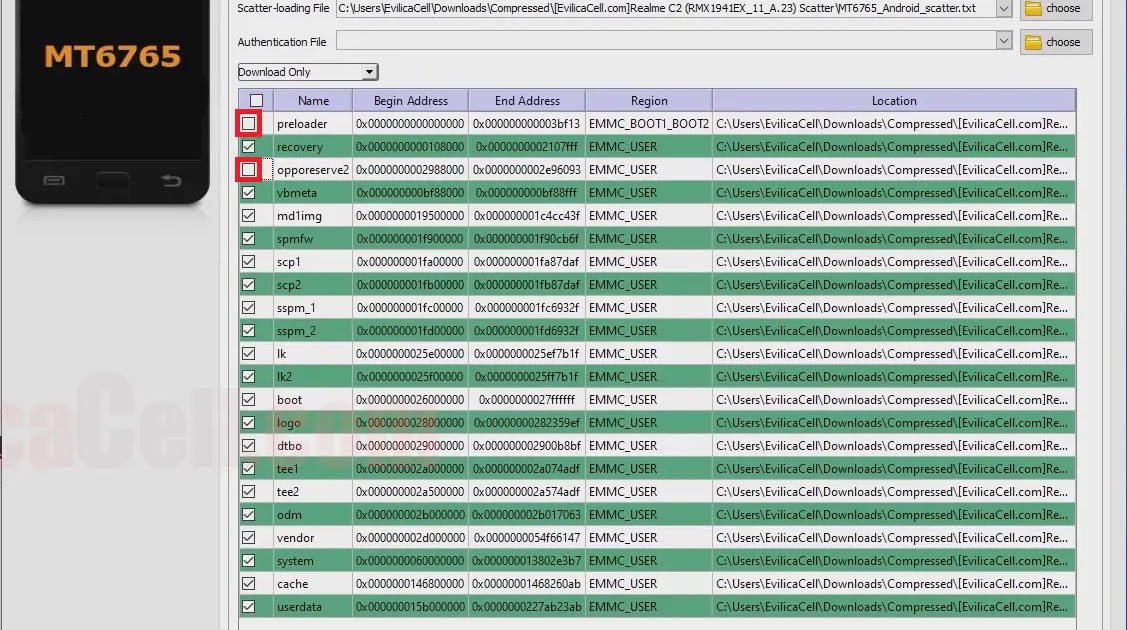The image size is (1127, 630).
Task: Click the Name column header
Action: (313, 100)
